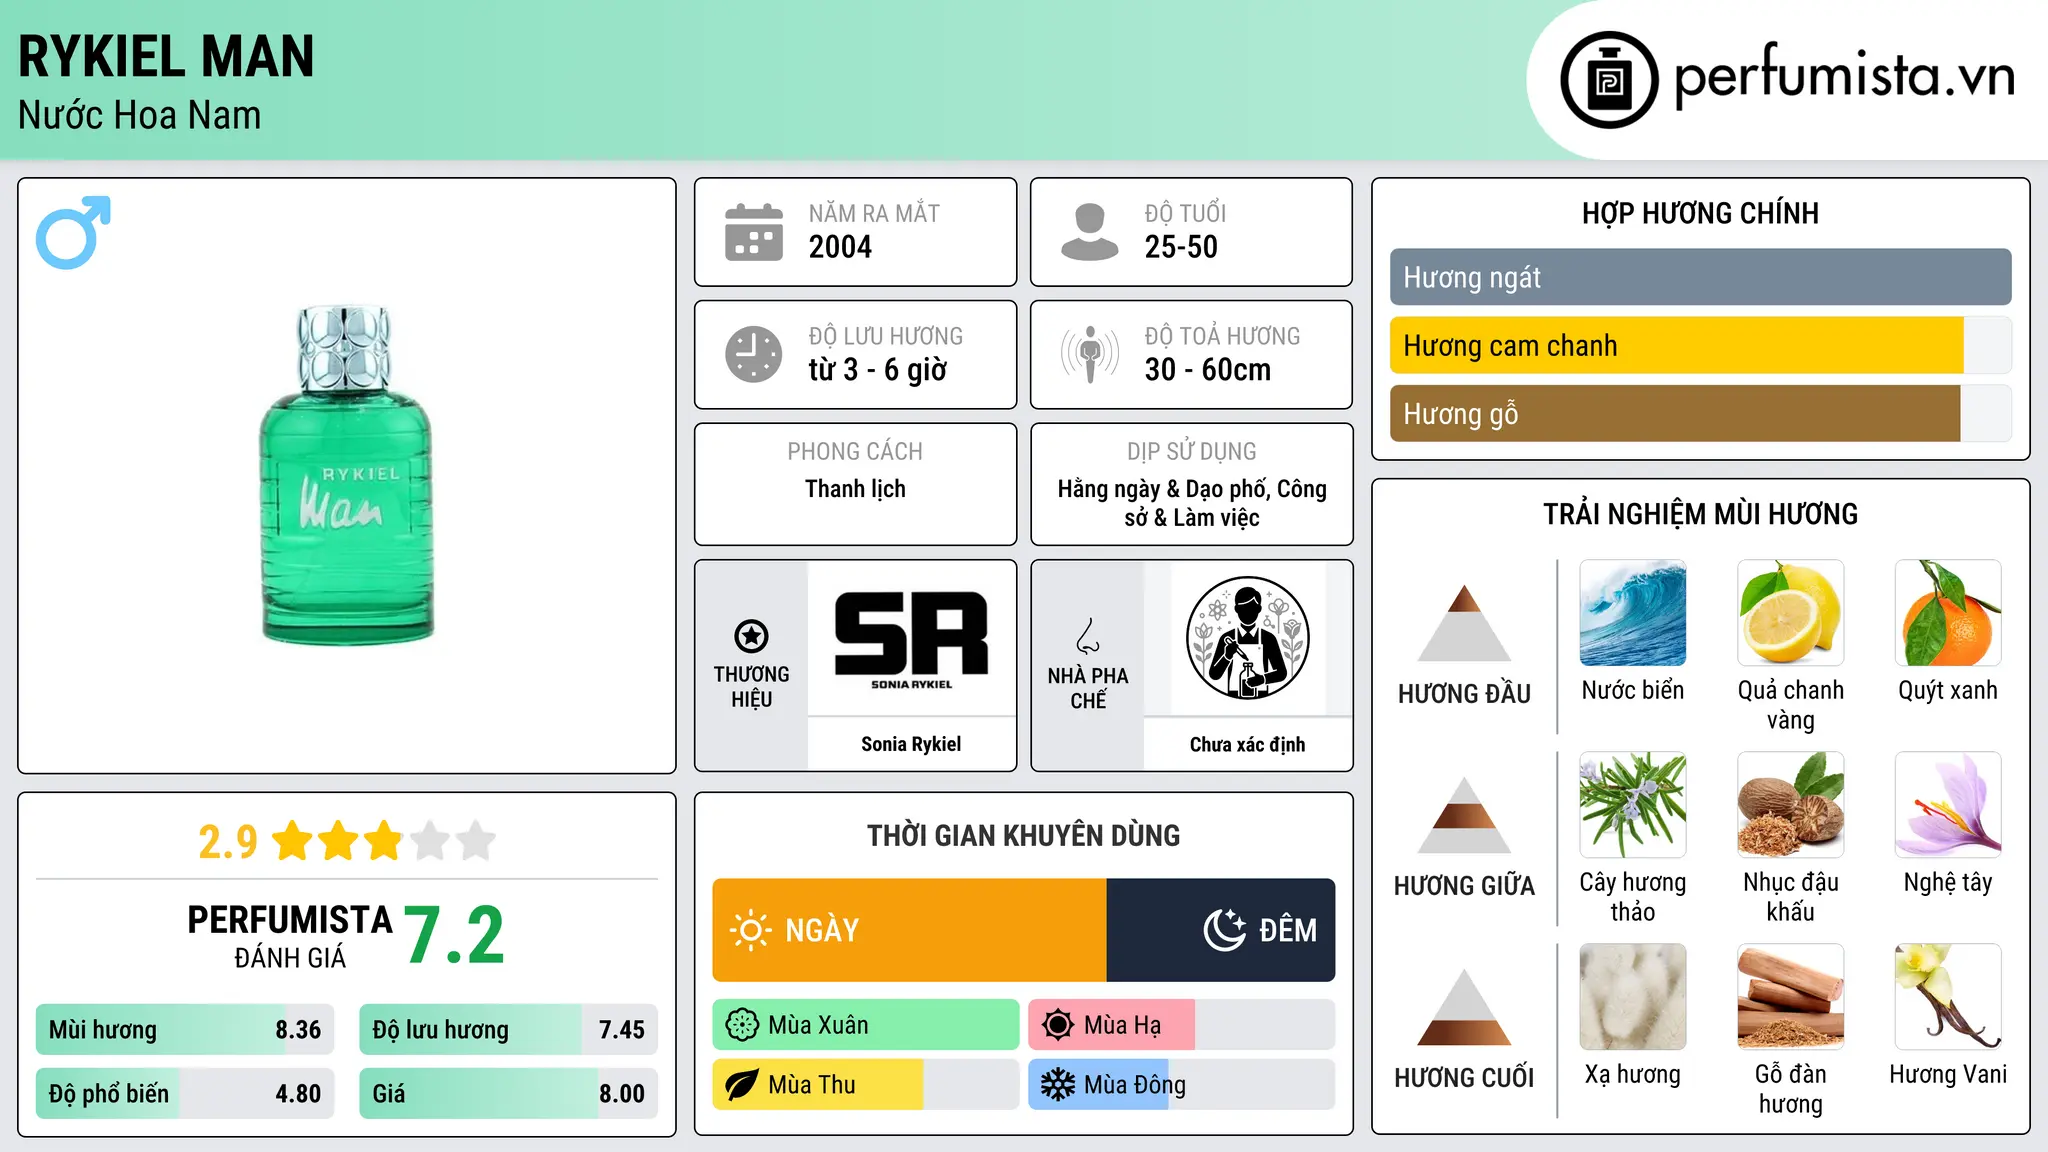Click the Độ phổ biến 4.80 score bar

185,1093
